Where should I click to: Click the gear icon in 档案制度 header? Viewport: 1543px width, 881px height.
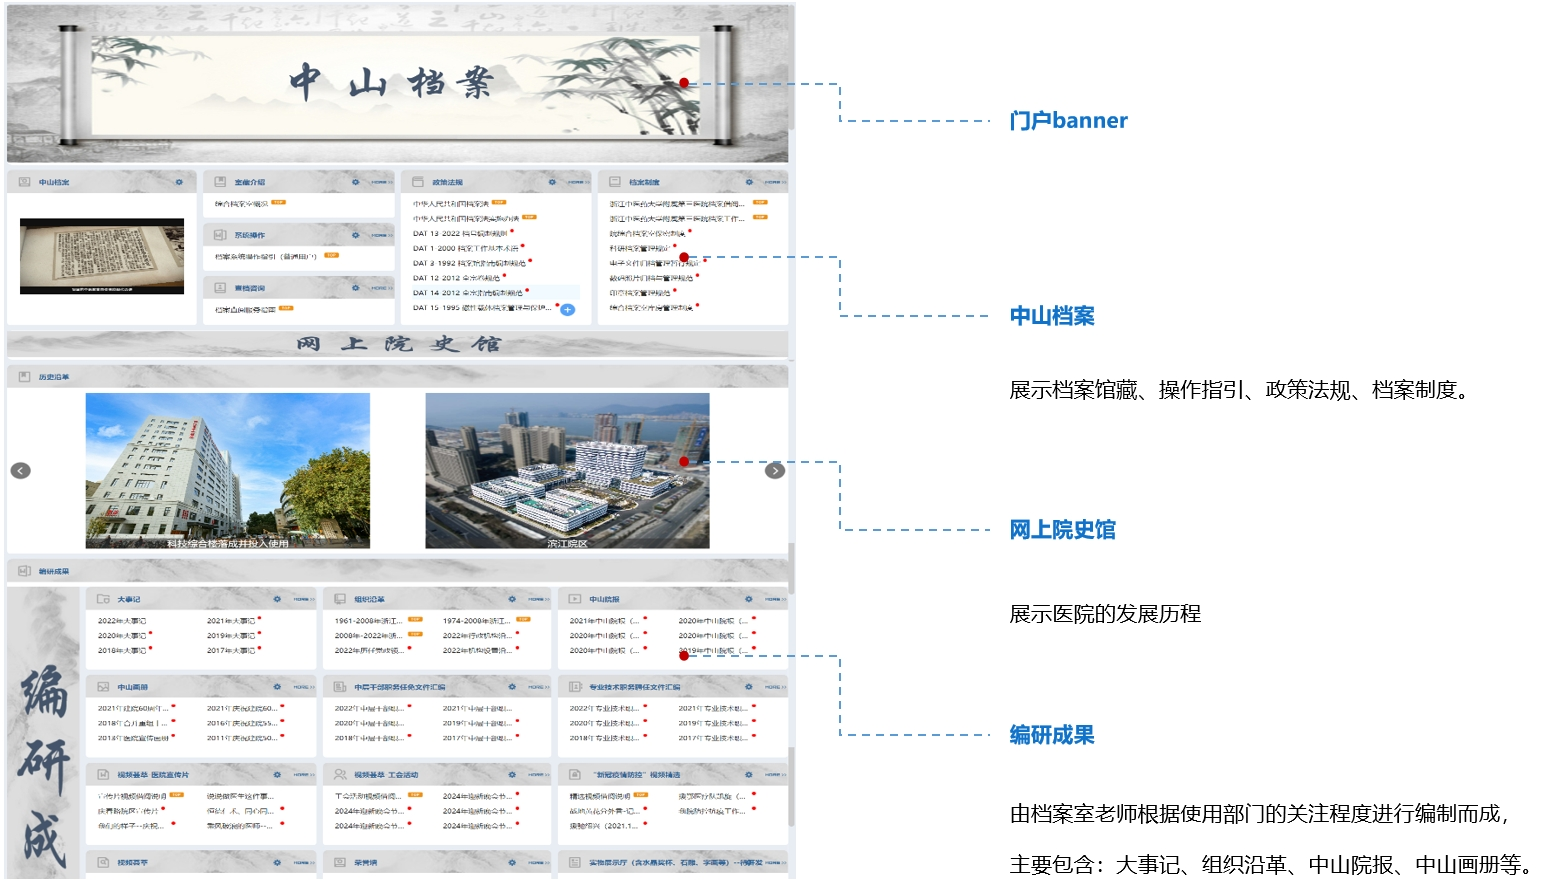(749, 182)
